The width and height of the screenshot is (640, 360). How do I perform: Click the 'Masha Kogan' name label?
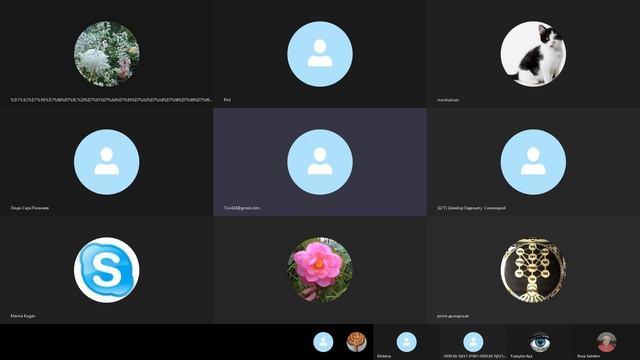[x=23, y=316]
